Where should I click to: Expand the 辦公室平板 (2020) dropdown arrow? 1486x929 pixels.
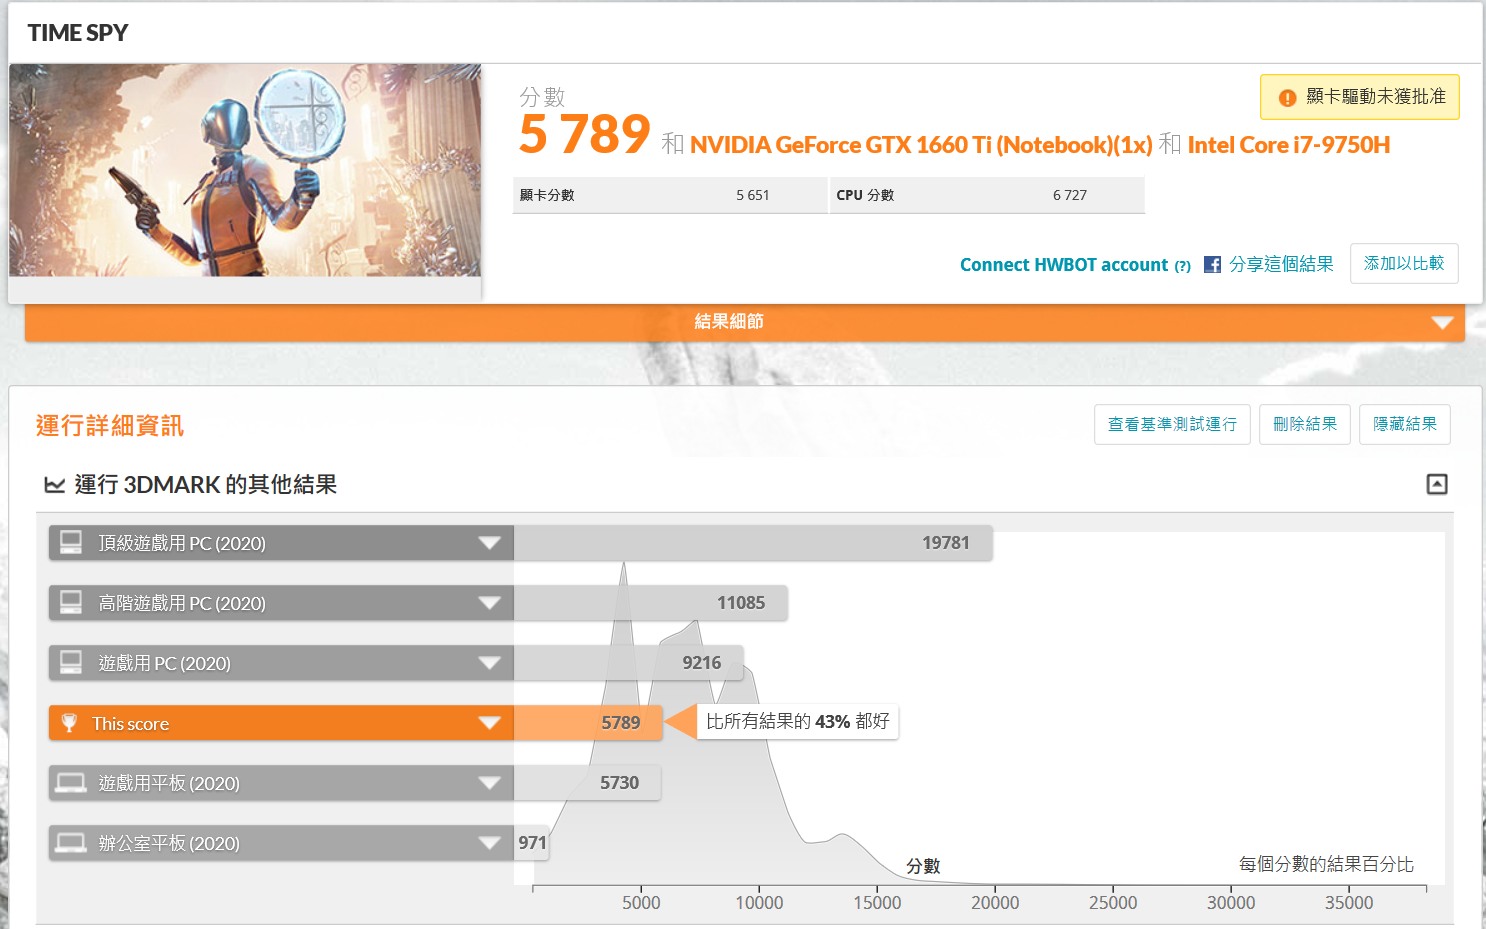pos(489,843)
